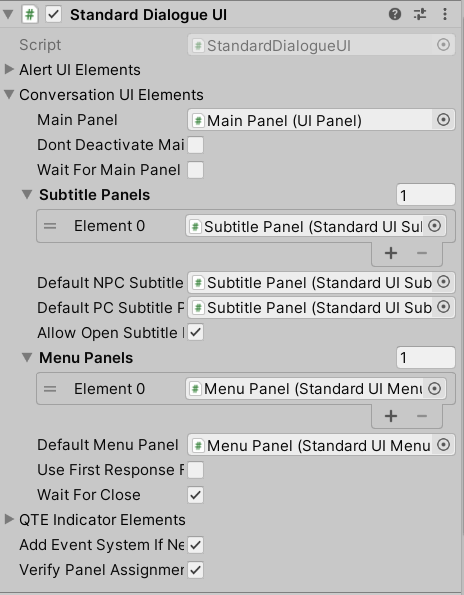Open object picker for Default Menu Panel

pyautogui.click(x=443, y=445)
